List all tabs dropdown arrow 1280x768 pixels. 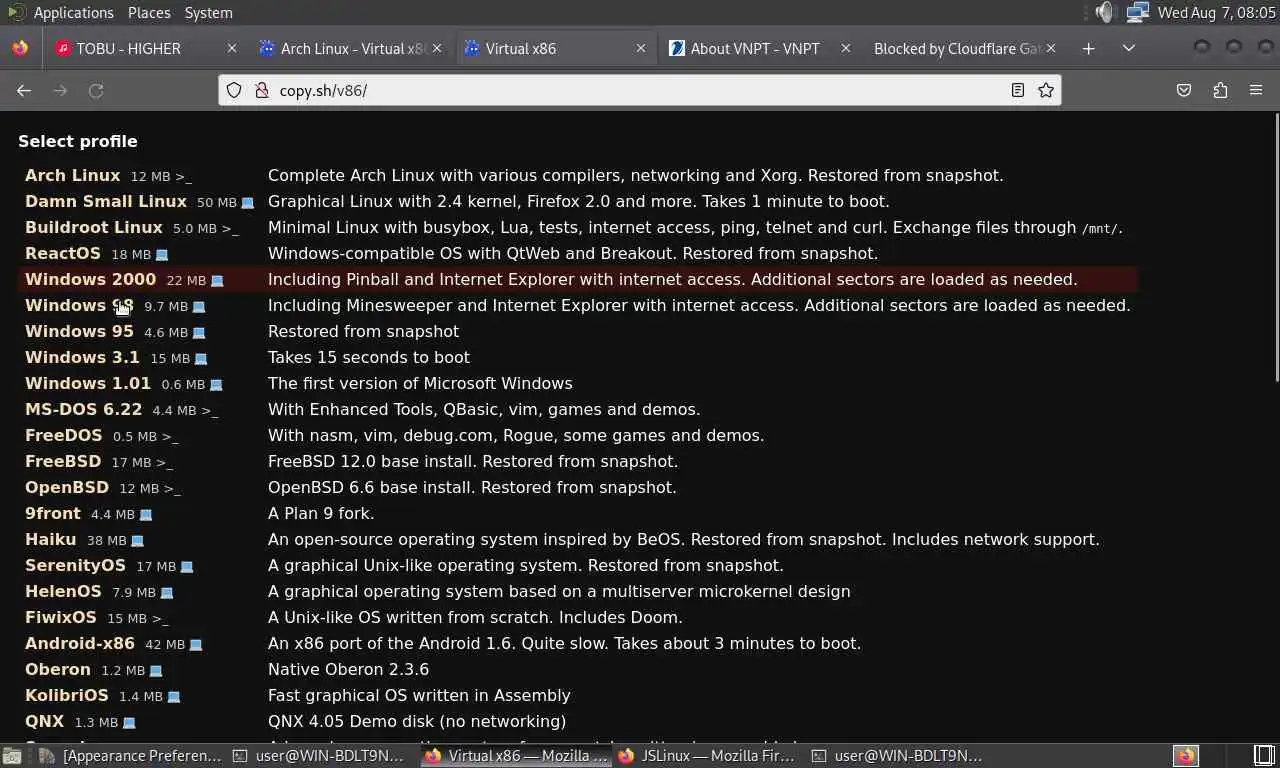click(x=1129, y=48)
